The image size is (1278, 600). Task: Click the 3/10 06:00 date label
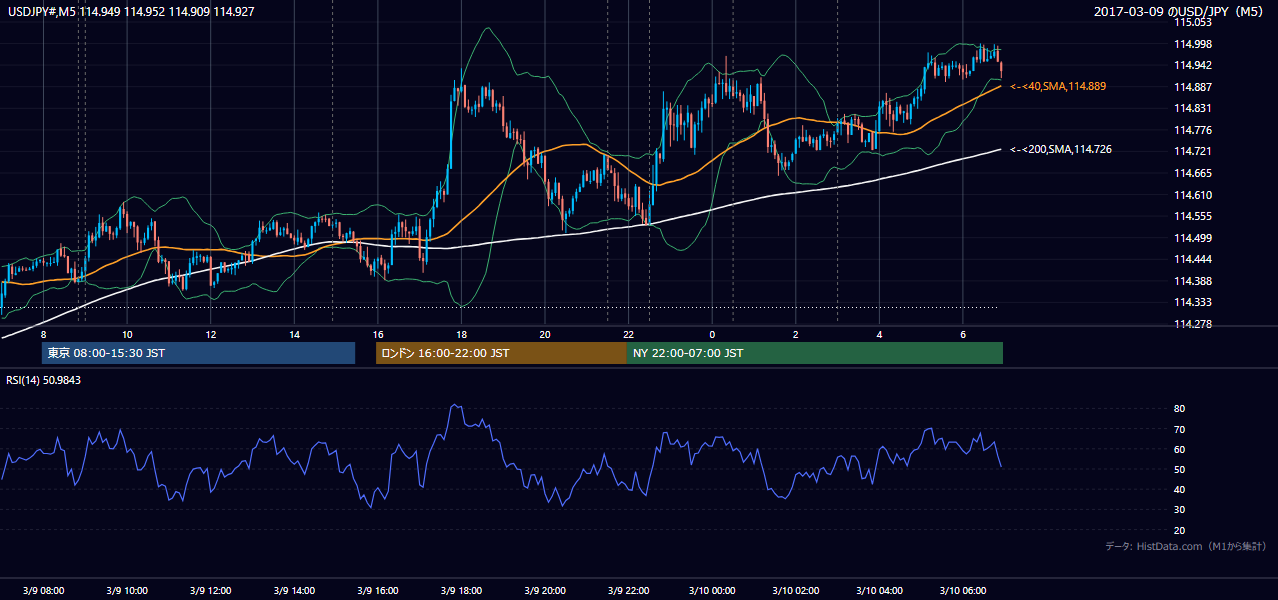tap(962, 590)
